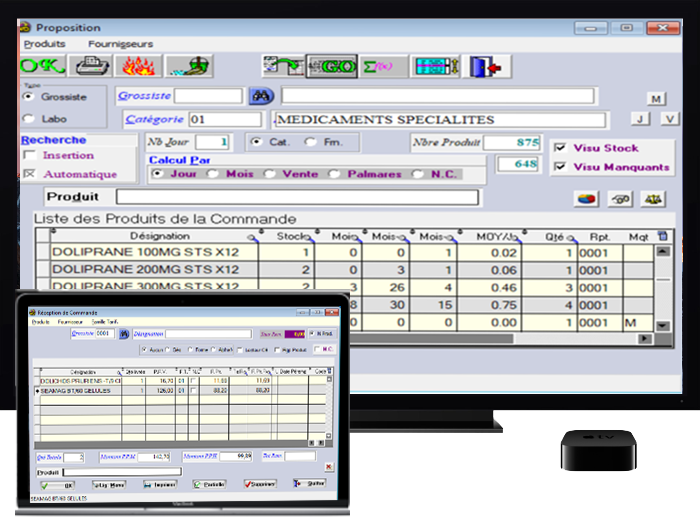Toggle the Visu Manquants checkbox
Screen dimensions: 700x517
(560, 167)
